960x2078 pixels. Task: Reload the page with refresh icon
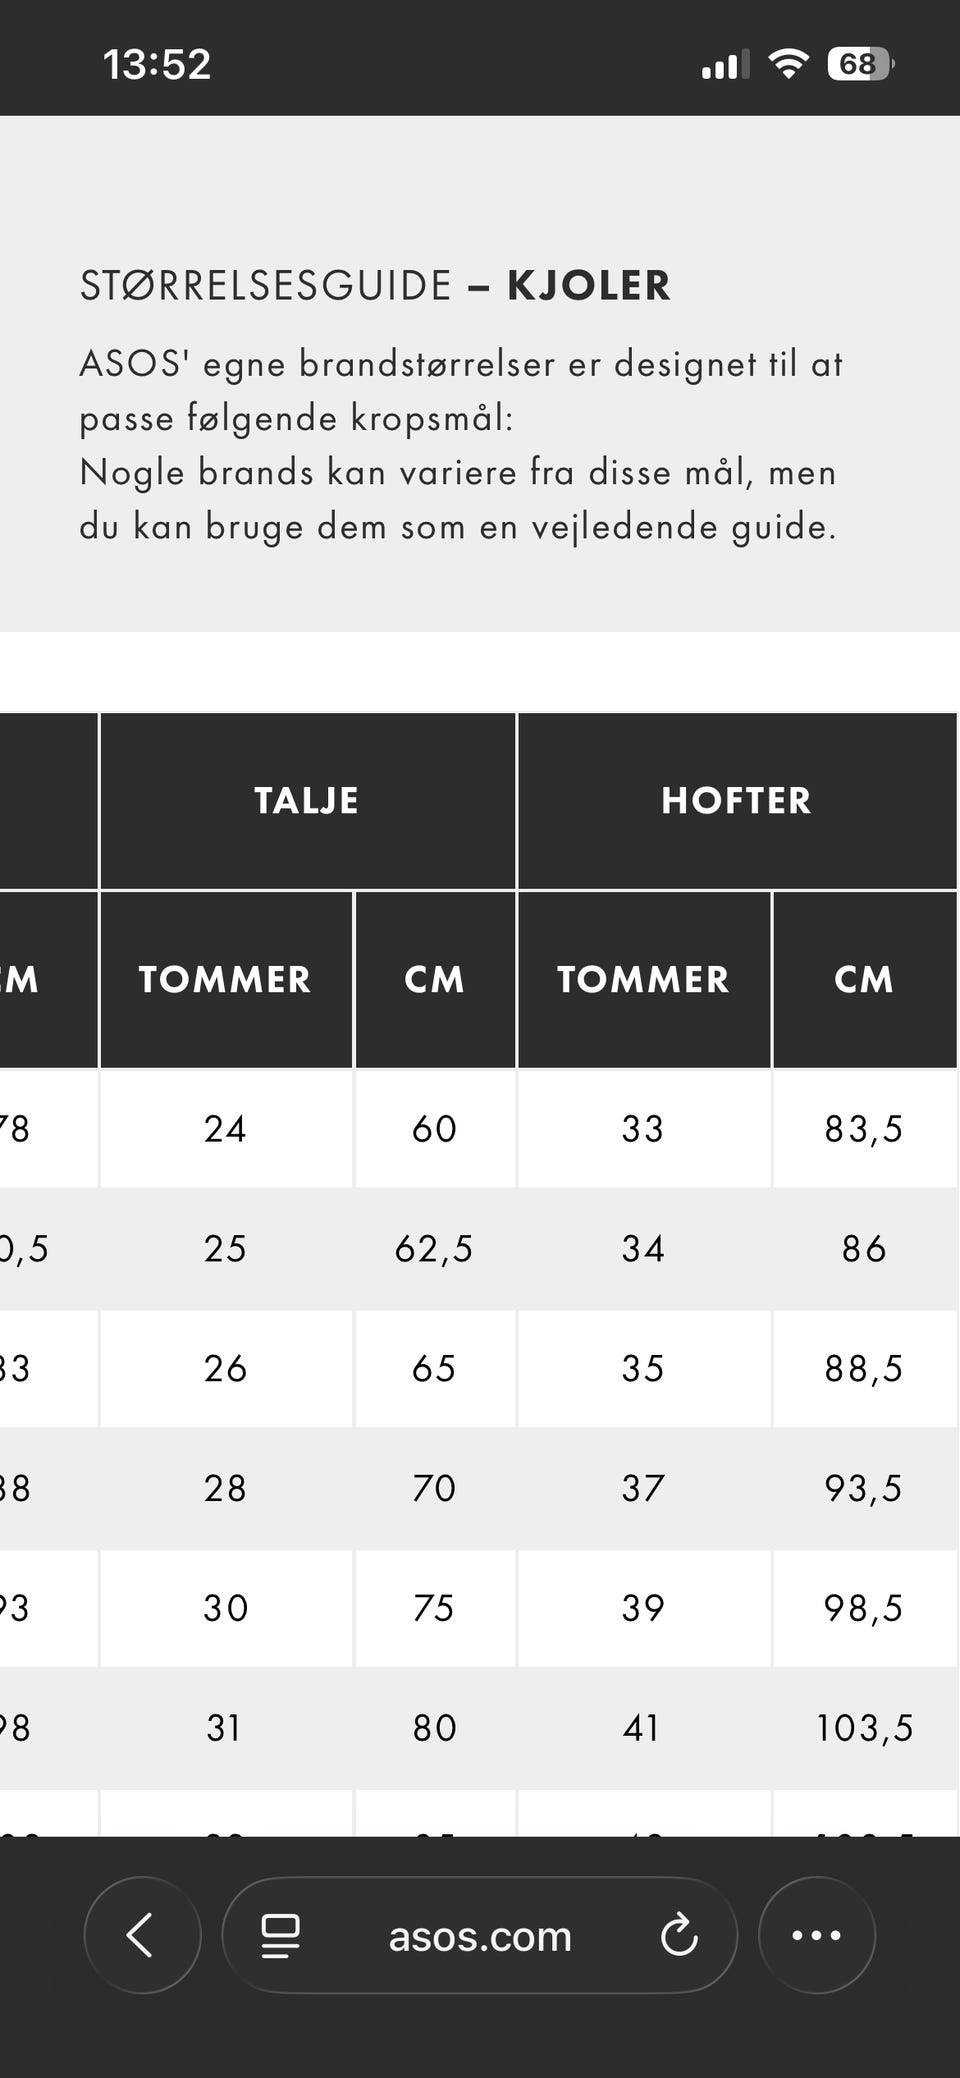coord(679,1935)
